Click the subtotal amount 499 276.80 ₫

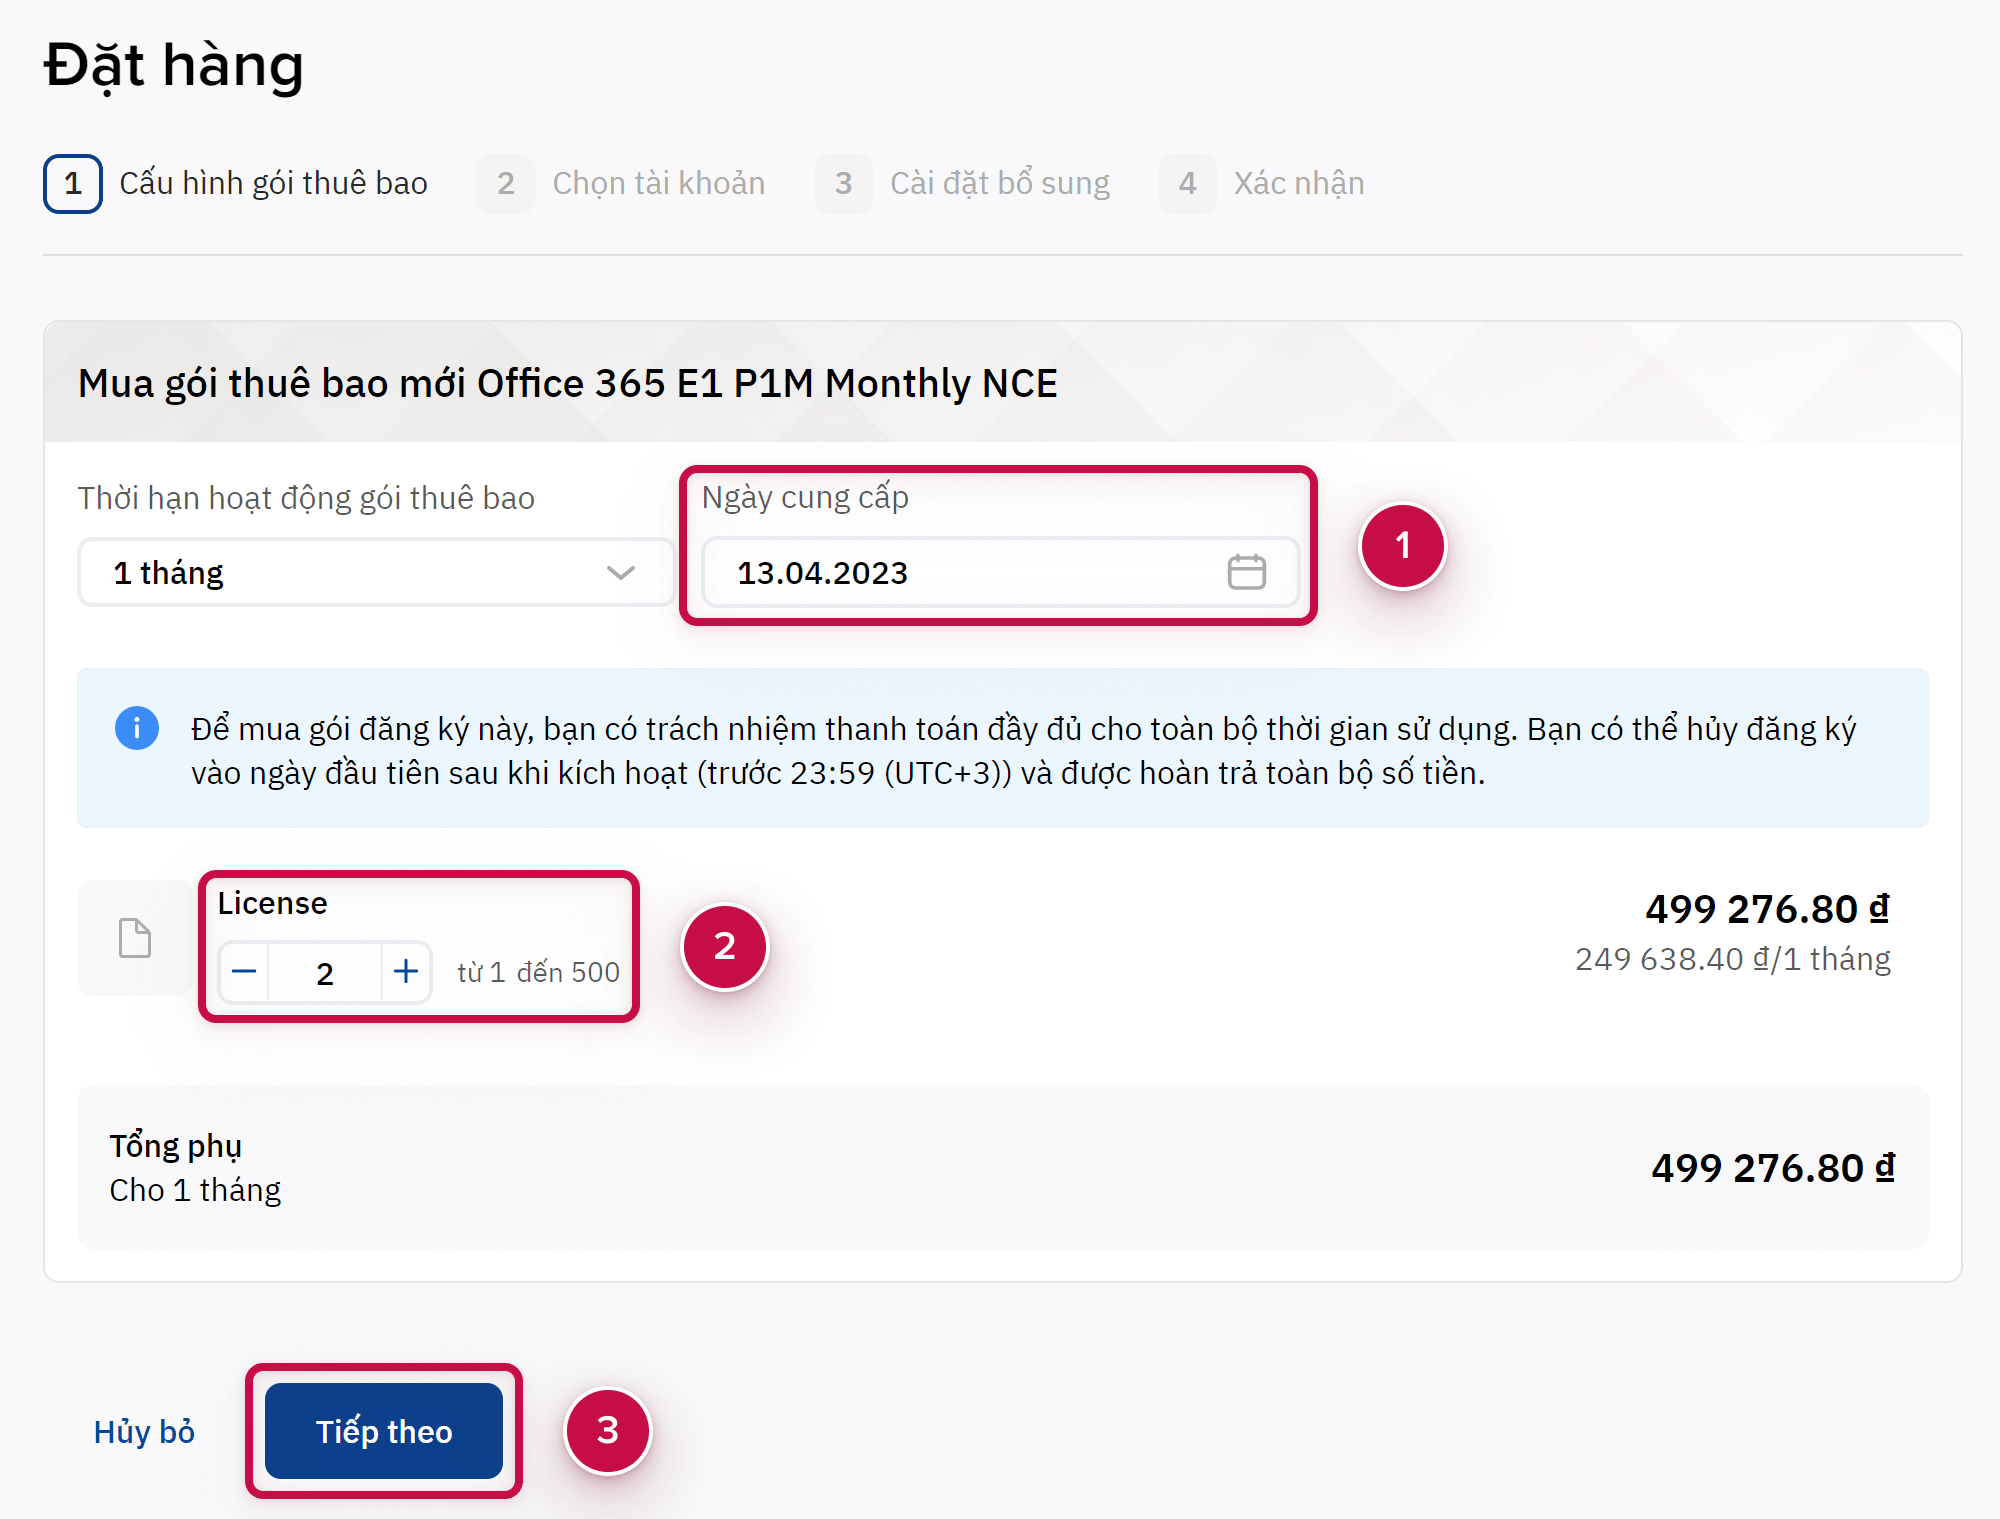(x=1772, y=1168)
